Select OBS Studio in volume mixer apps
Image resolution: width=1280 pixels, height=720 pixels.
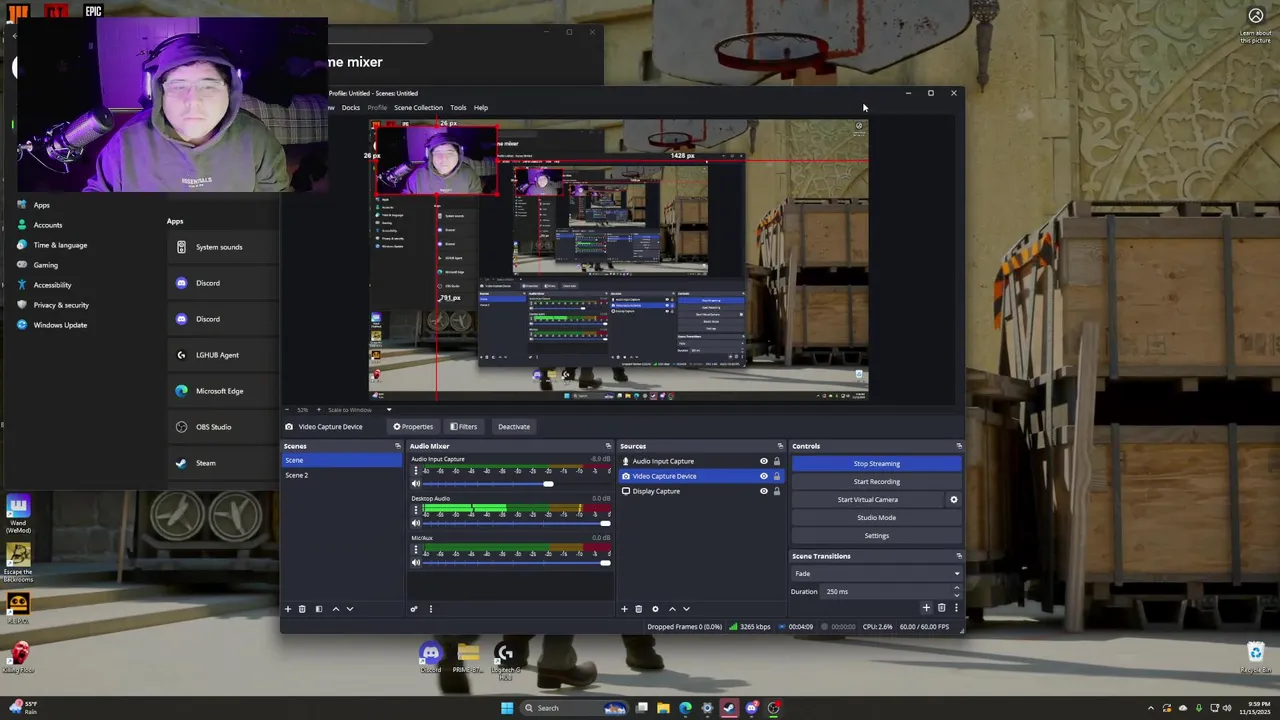tap(222, 427)
